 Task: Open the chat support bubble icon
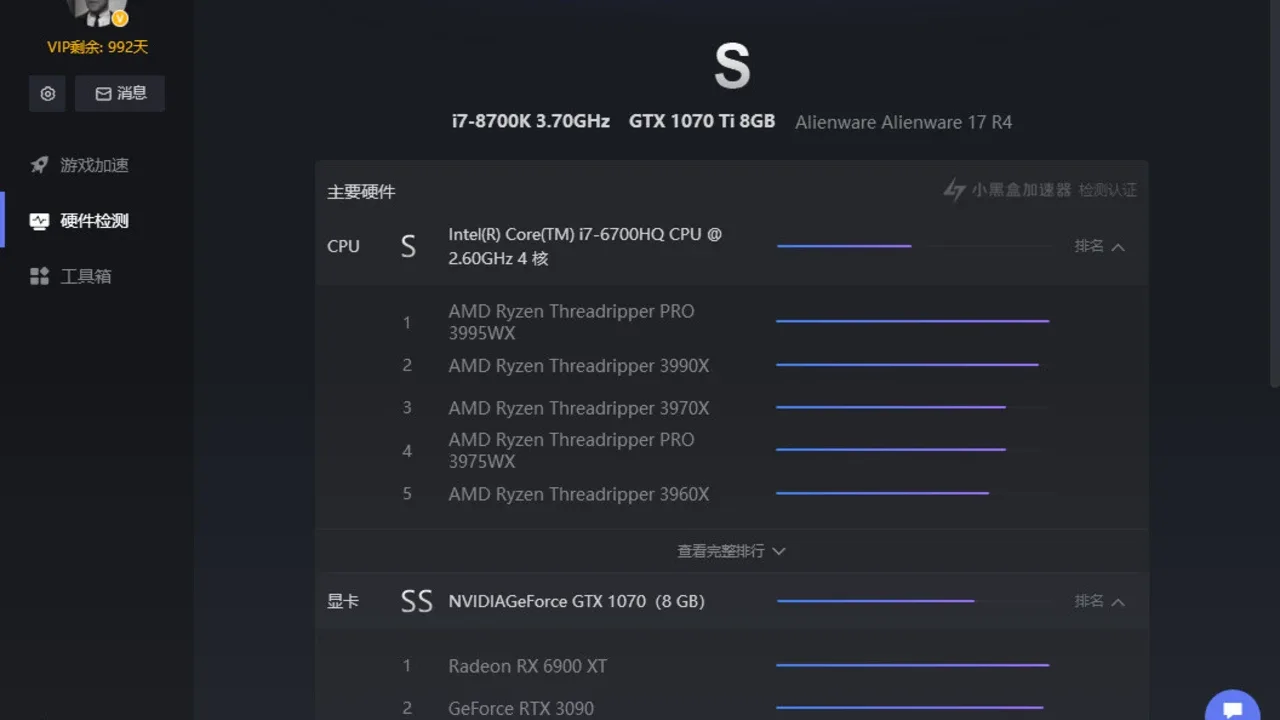coord(1232,707)
